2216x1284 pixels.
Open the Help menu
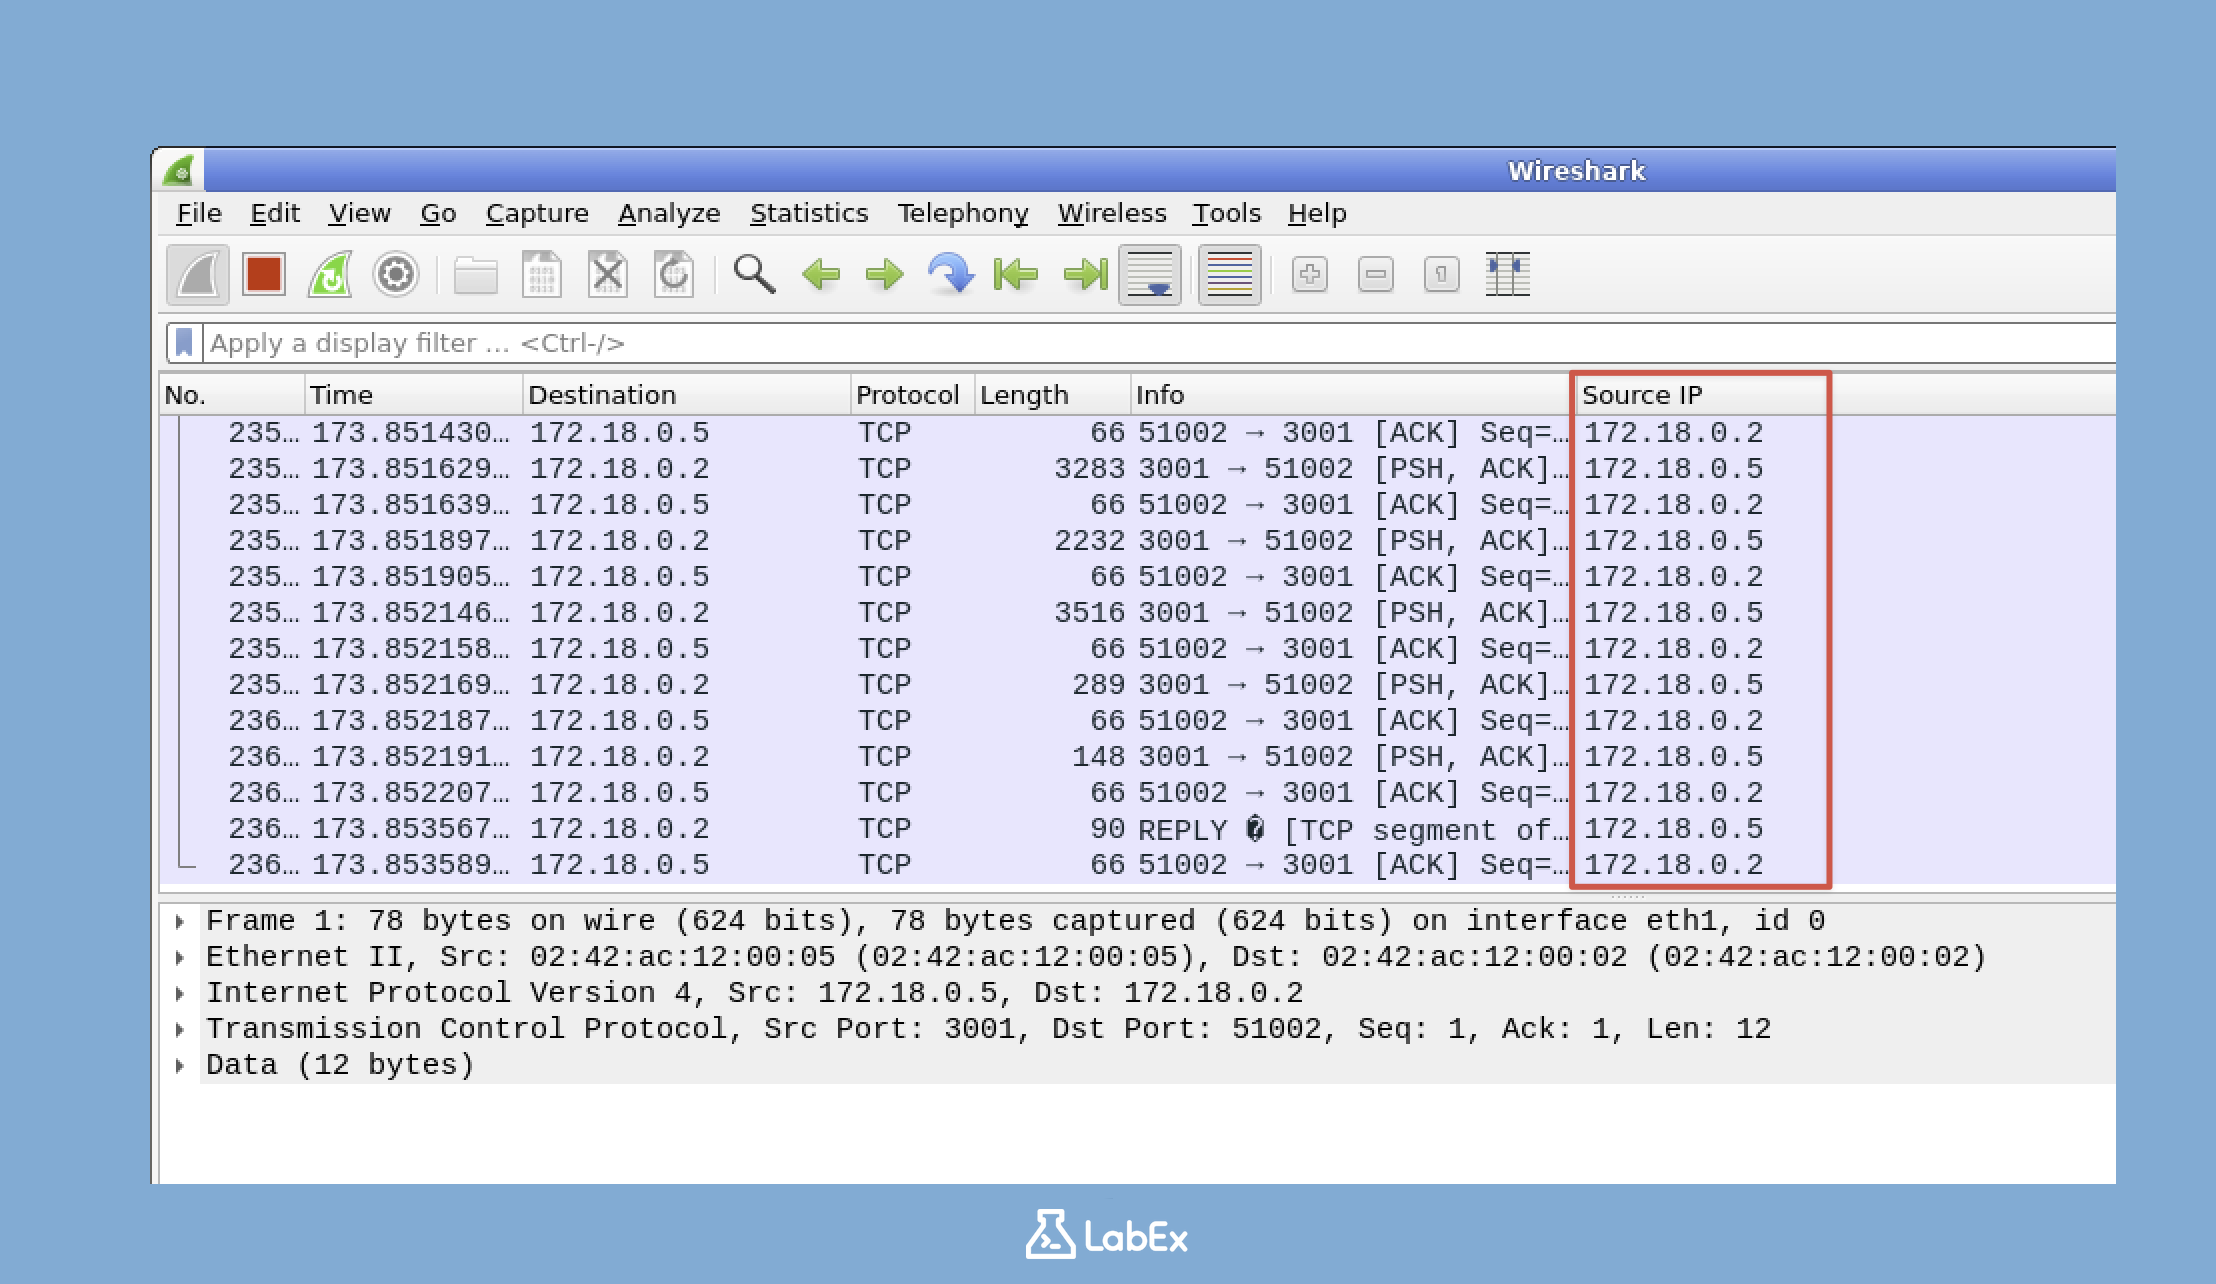1317,213
